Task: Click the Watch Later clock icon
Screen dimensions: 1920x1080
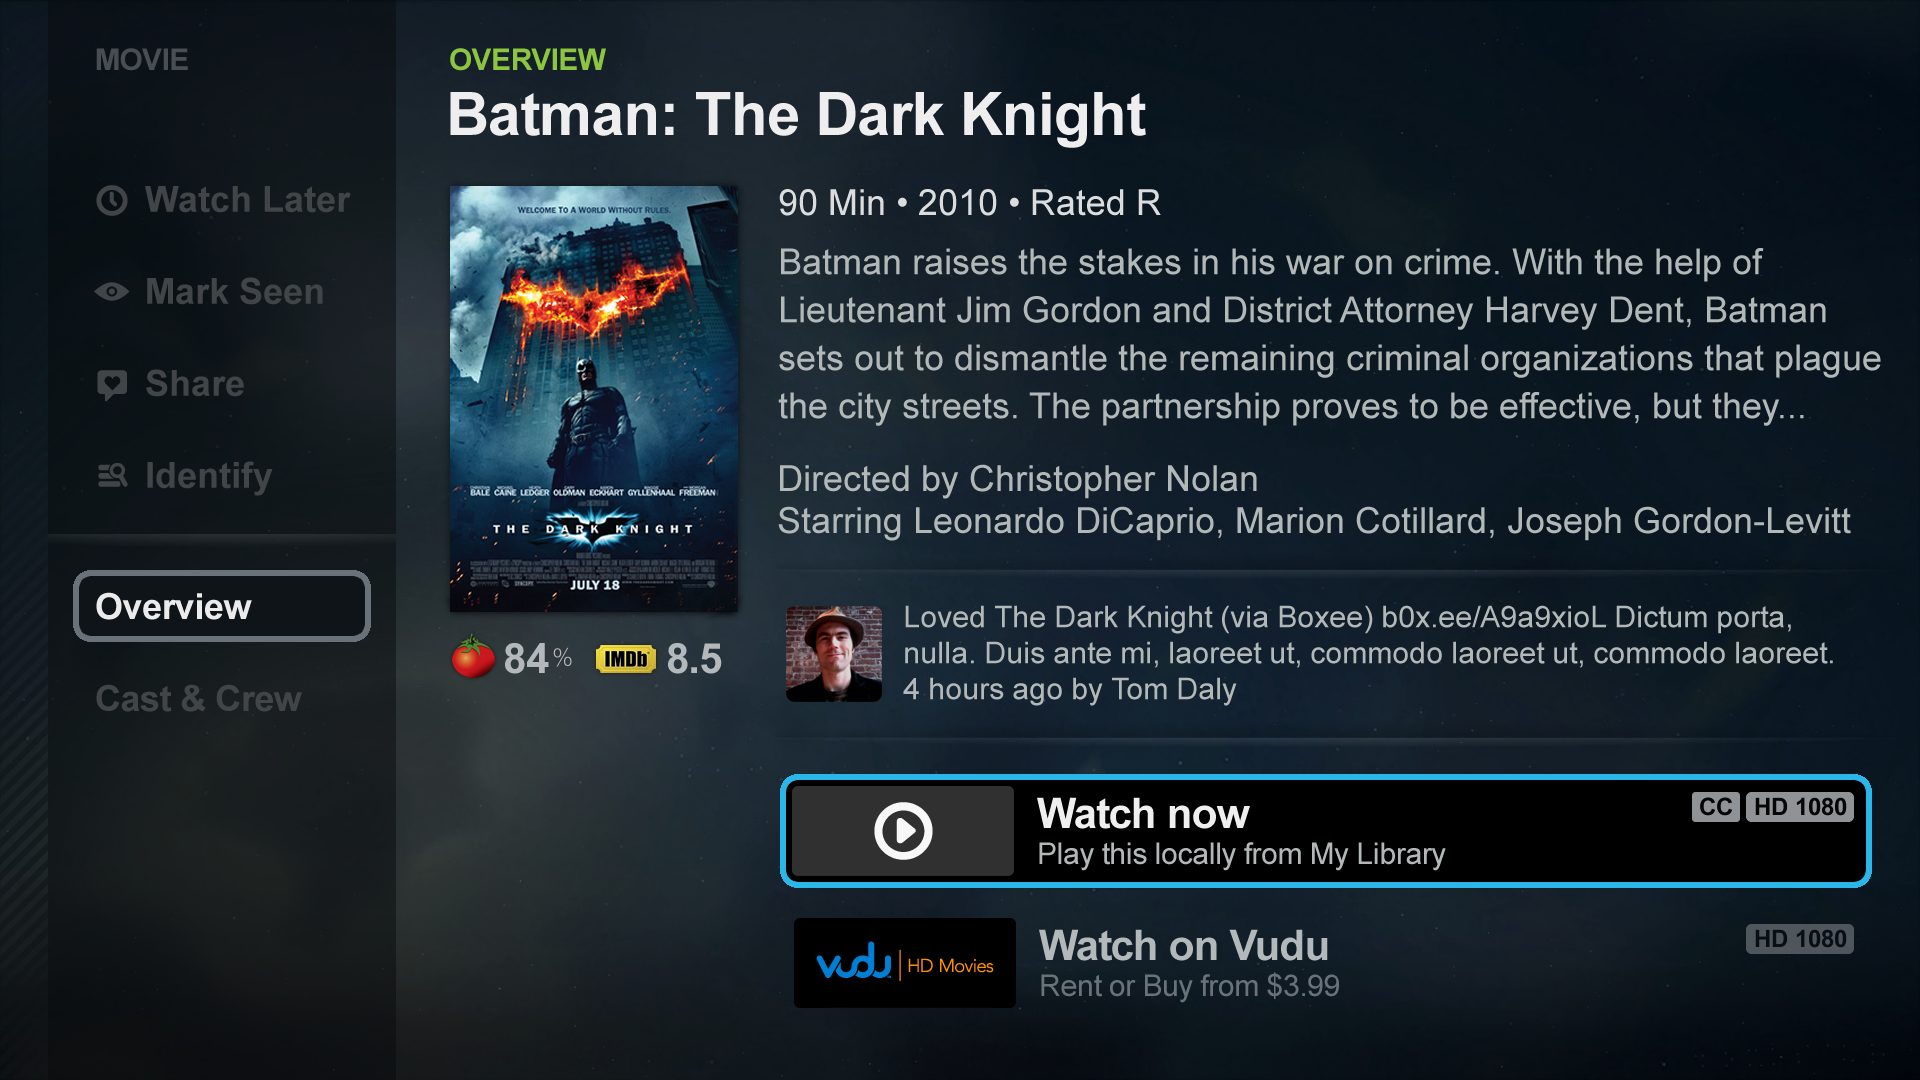Action: (112, 201)
